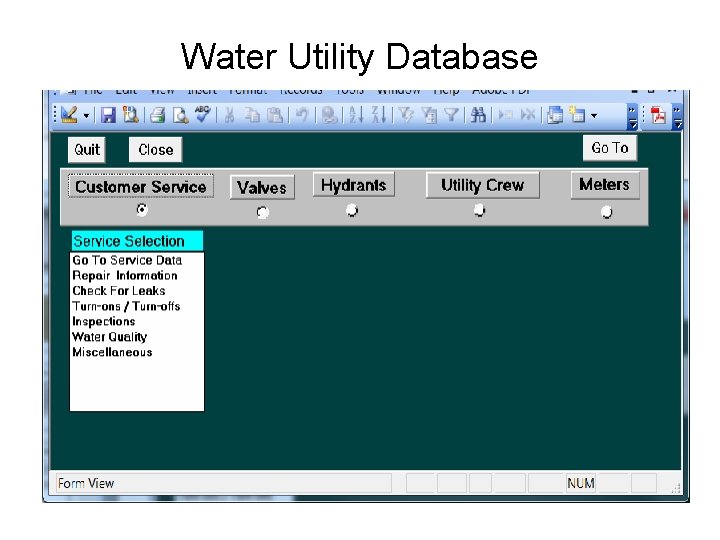
Task: Select 'Turn-ons / Turn-offs' list entry
Action: point(137,306)
